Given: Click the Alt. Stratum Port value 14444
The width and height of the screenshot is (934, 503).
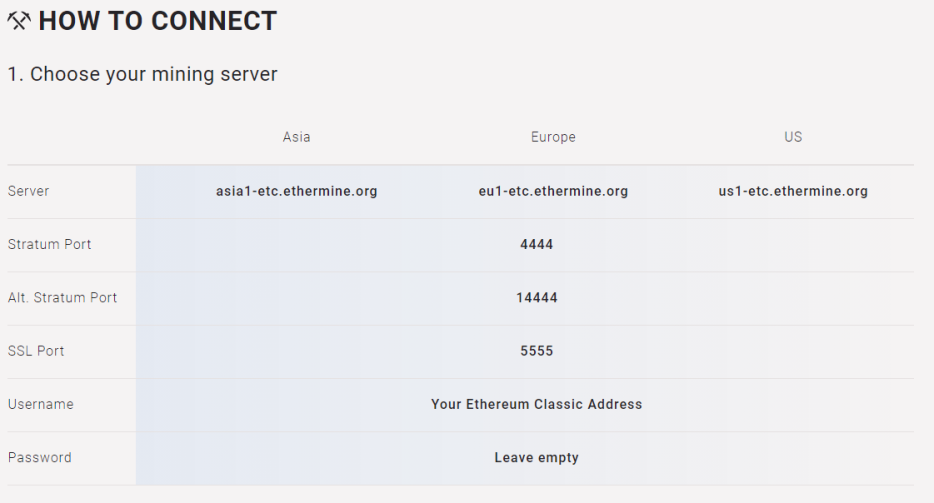Looking at the screenshot, I should tap(537, 297).
